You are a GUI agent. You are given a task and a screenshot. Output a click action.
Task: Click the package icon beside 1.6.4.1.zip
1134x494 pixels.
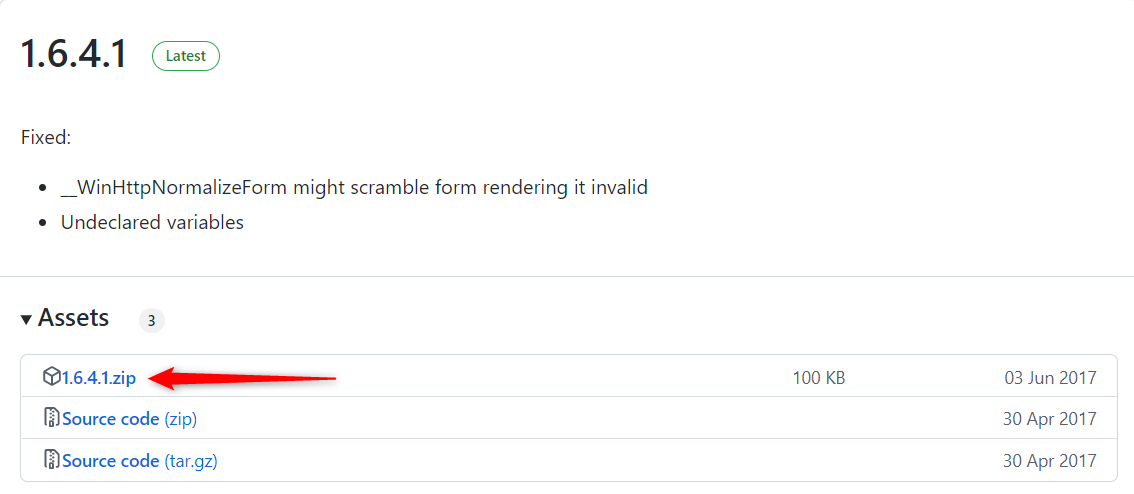click(51, 377)
